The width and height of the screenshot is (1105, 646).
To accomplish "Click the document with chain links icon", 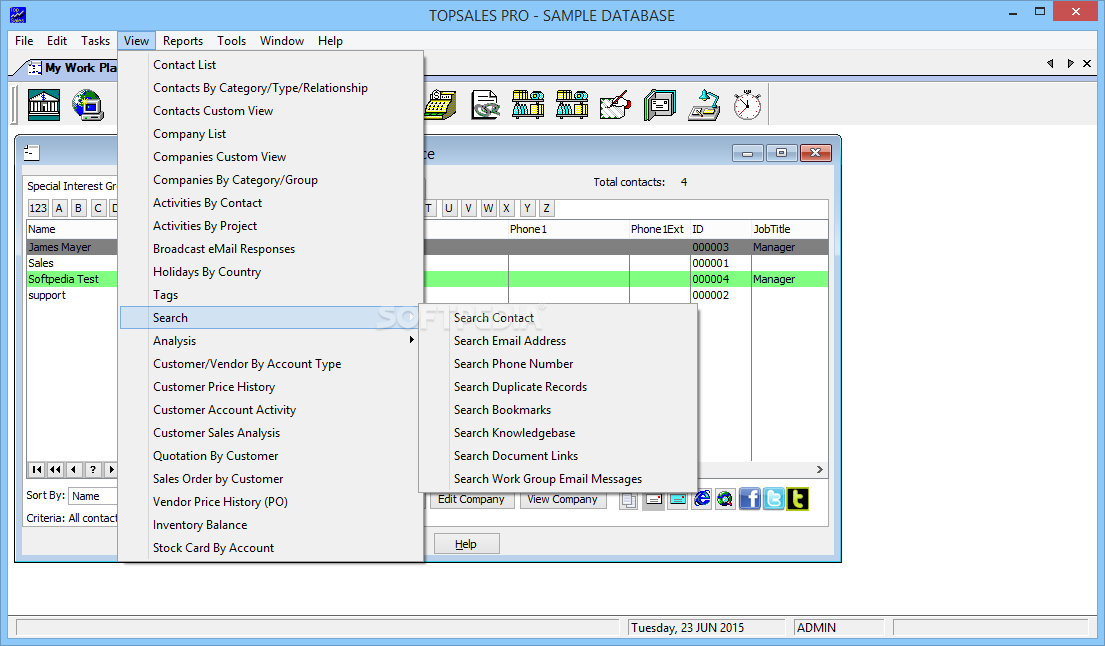I will [485, 105].
